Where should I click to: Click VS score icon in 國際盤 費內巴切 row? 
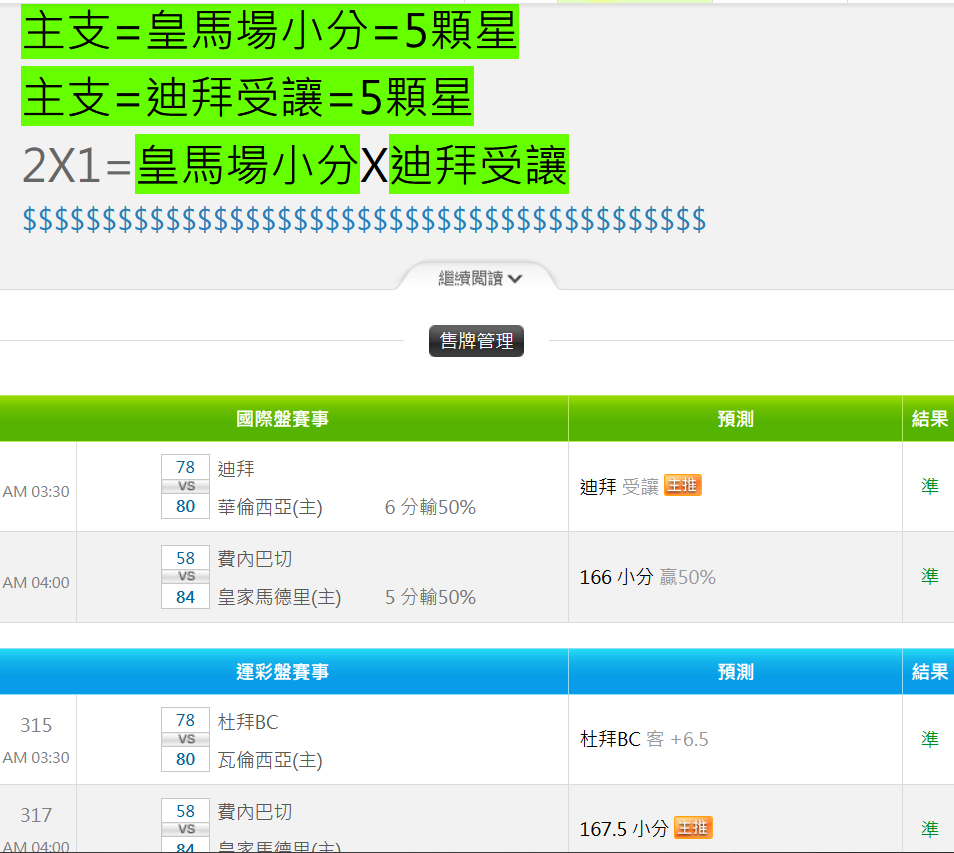click(186, 577)
